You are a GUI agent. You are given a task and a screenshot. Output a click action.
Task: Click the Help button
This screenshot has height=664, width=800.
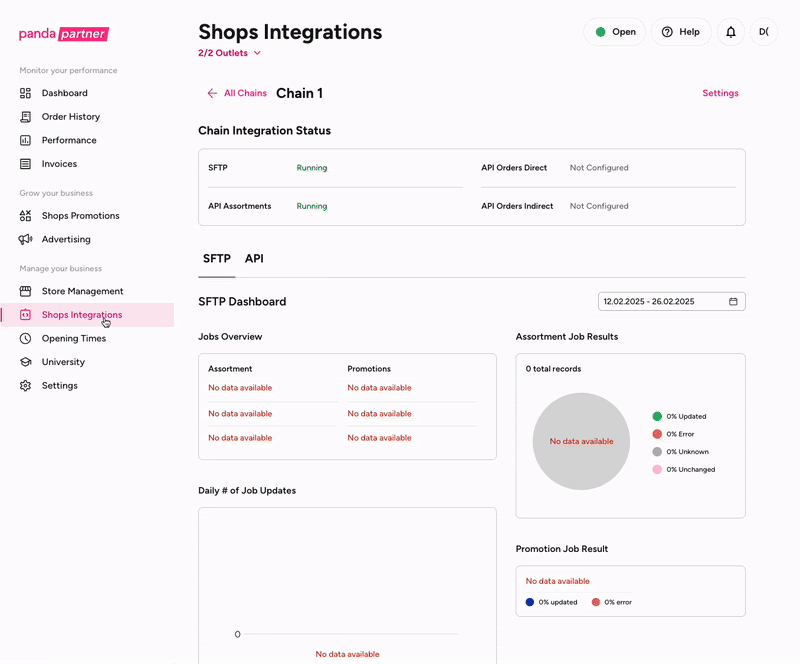pos(680,32)
